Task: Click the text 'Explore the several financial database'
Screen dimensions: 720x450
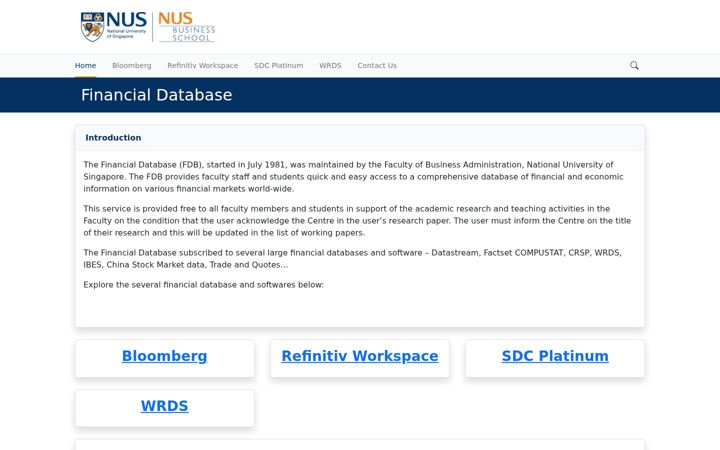Action: pyautogui.click(x=203, y=285)
